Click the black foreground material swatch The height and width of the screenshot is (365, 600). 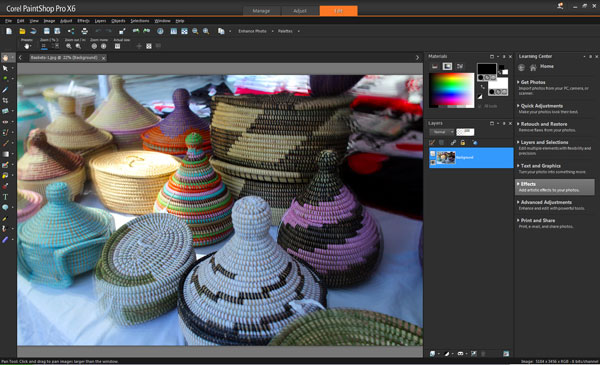[x=486, y=69]
